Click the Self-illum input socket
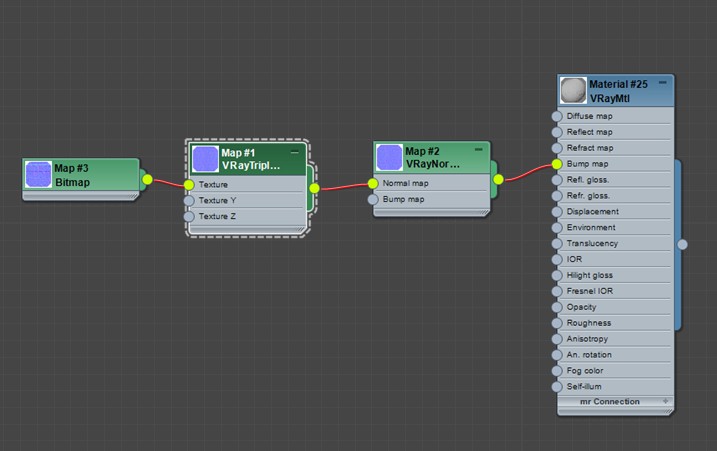 tap(556, 387)
